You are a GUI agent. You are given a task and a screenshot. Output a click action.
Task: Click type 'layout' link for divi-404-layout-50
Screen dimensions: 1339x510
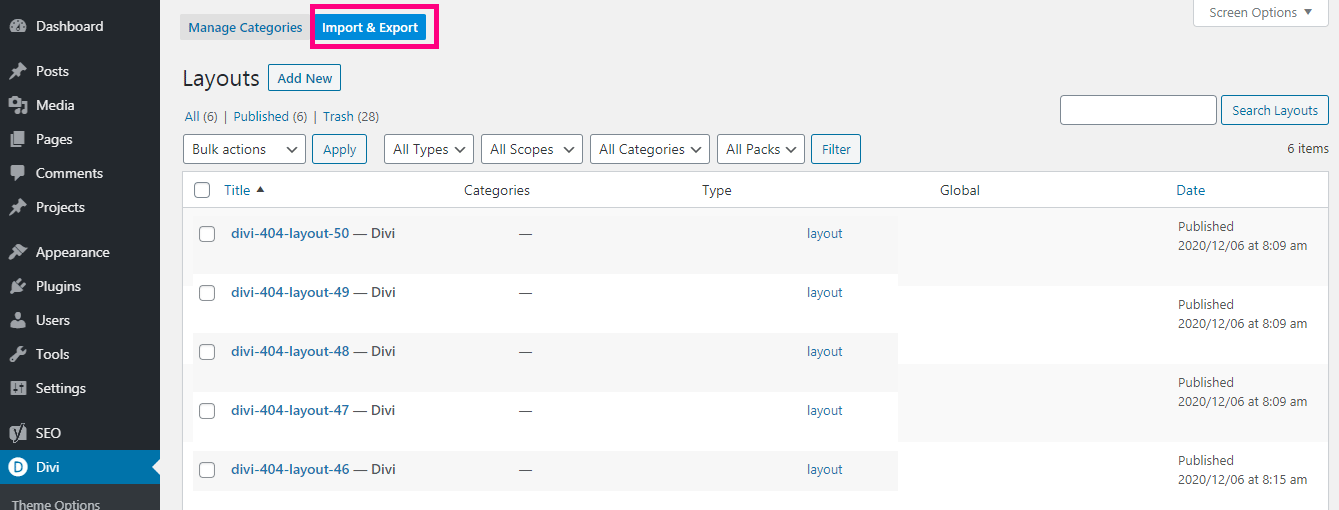coord(825,233)
